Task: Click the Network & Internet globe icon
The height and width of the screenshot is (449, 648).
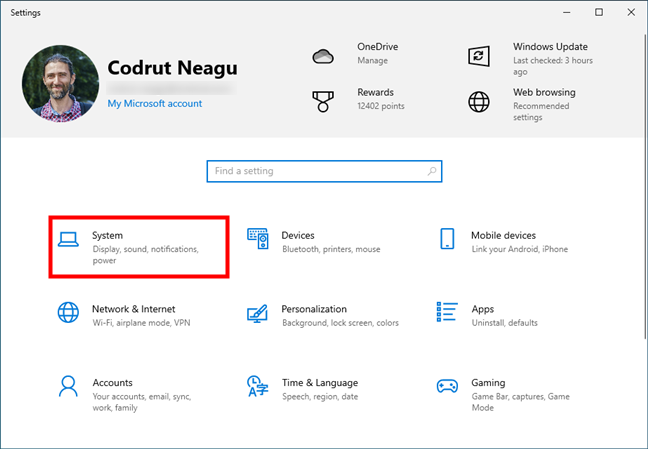Action: point(68,312)
